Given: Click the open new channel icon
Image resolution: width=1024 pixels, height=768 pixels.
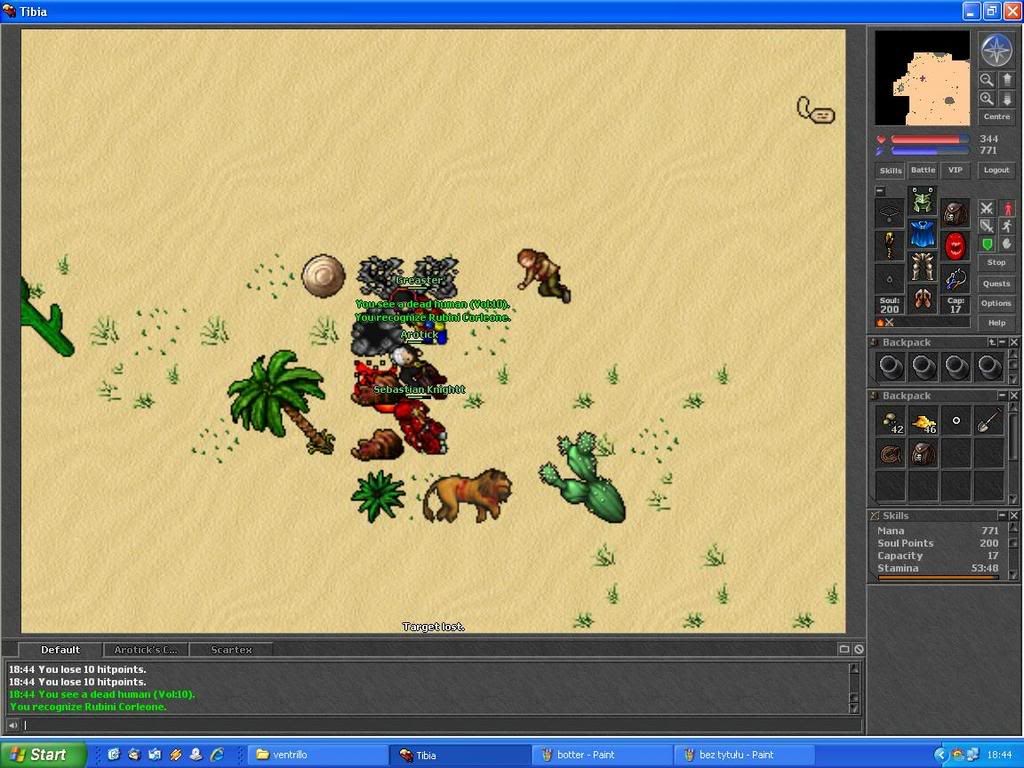Looking at the screenshot, I should [x=844, y=649].
